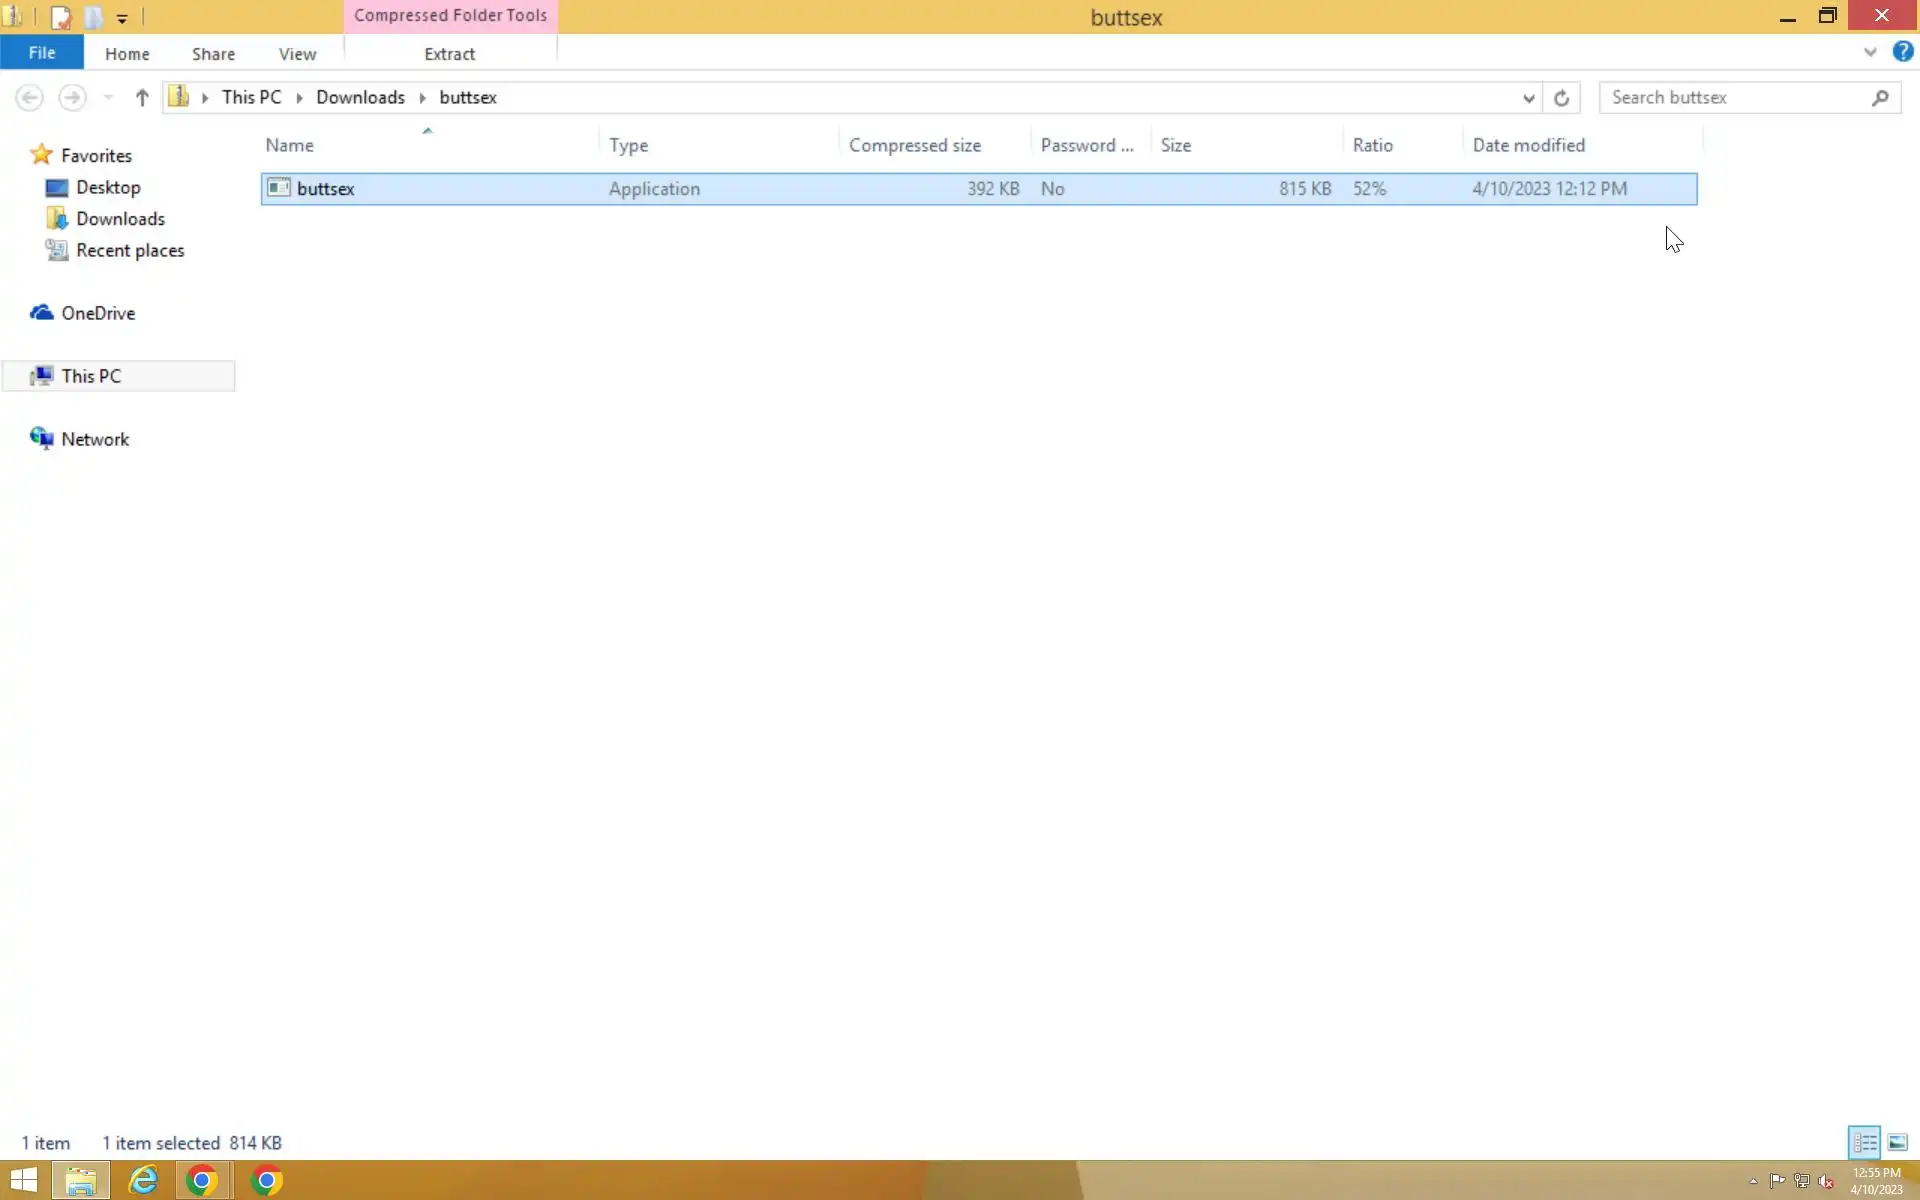Screen dimensions: 1920x1200
Task: Switch to details view button
Action: point(1864,1142)
